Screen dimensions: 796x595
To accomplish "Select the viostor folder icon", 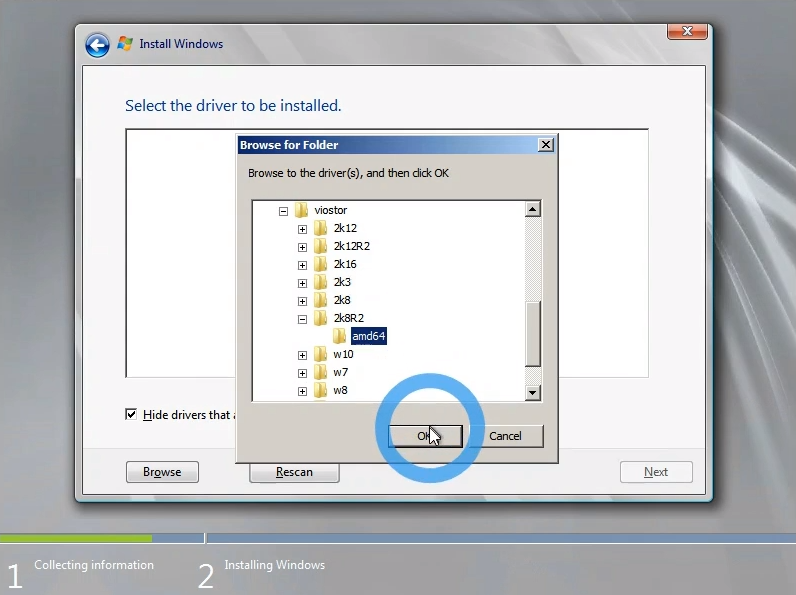I will 302,210.
